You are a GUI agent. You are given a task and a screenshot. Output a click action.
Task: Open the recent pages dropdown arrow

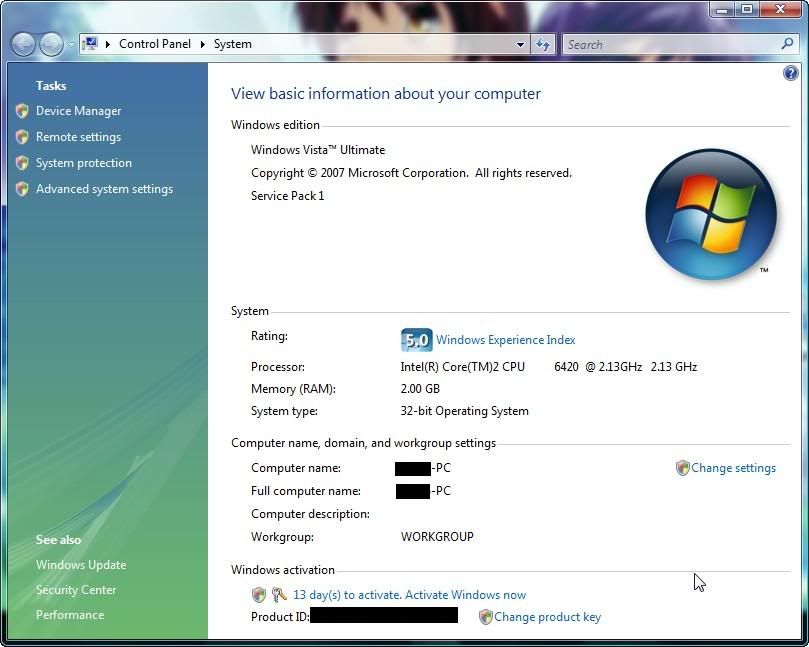(x=70, y=45)
